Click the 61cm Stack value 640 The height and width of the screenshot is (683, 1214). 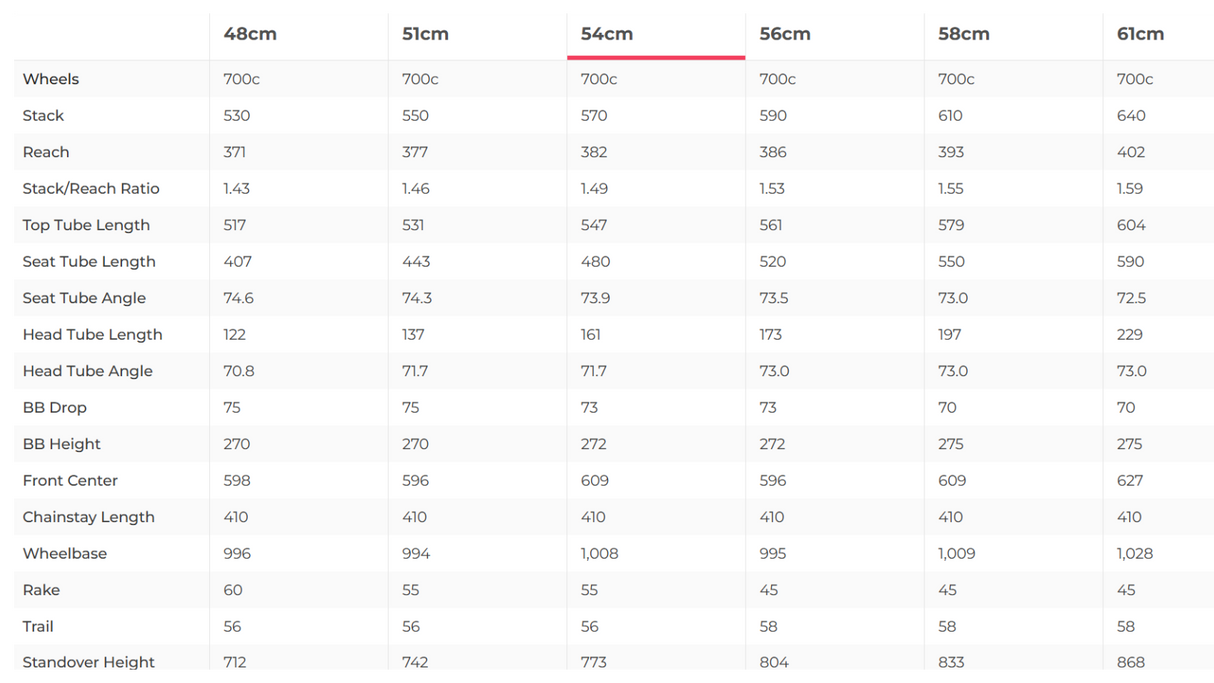pyautogui.click(x=1131, y=116)
